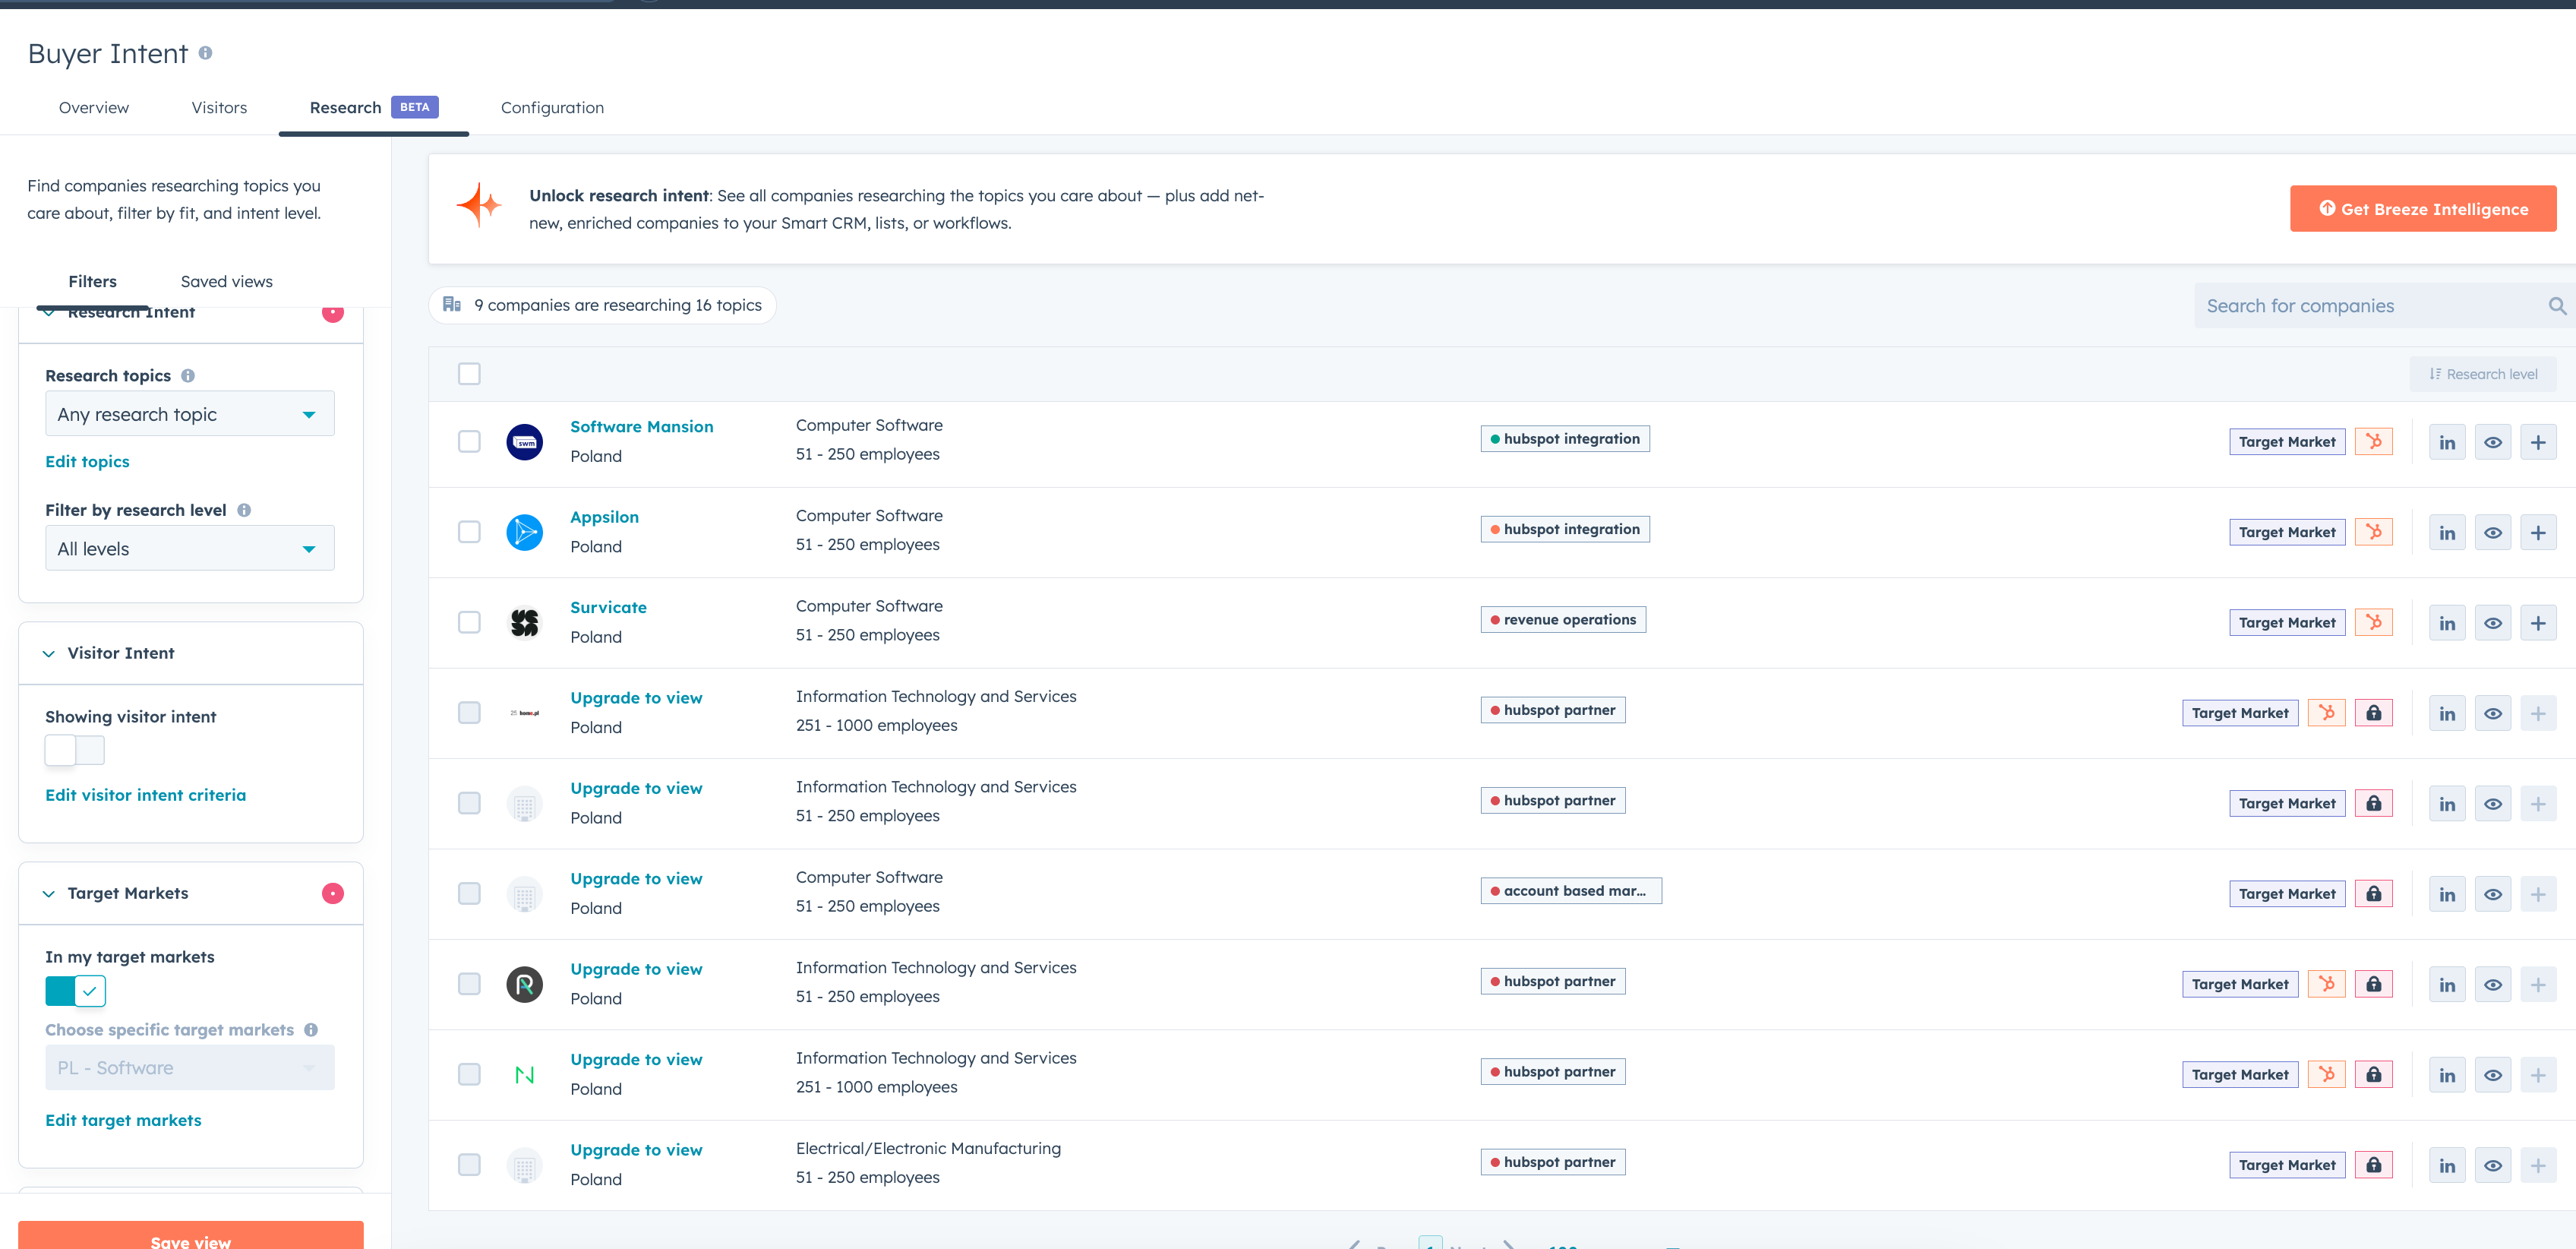Open LinkedIn icon for Software Mansion
Viewport: 2576px width, 1249px height.
click(x=2446, y=442)
